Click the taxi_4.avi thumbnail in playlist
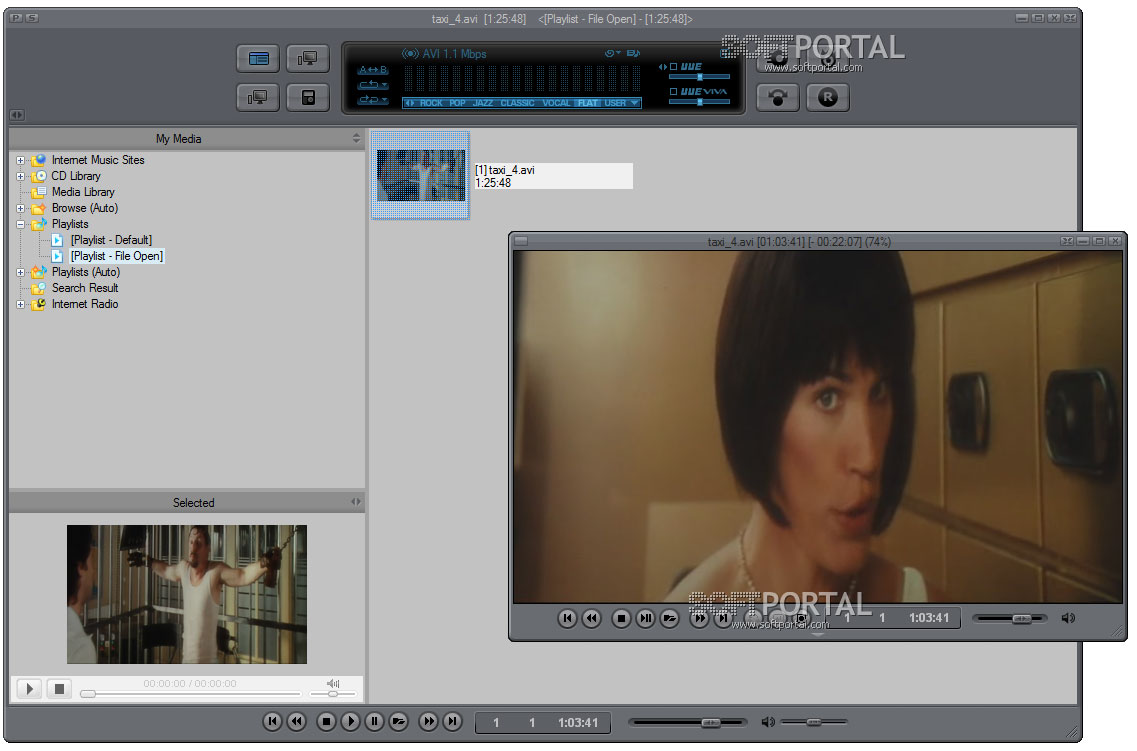The height and width of the screenshot is (751, 1137). tap(421, 175)
